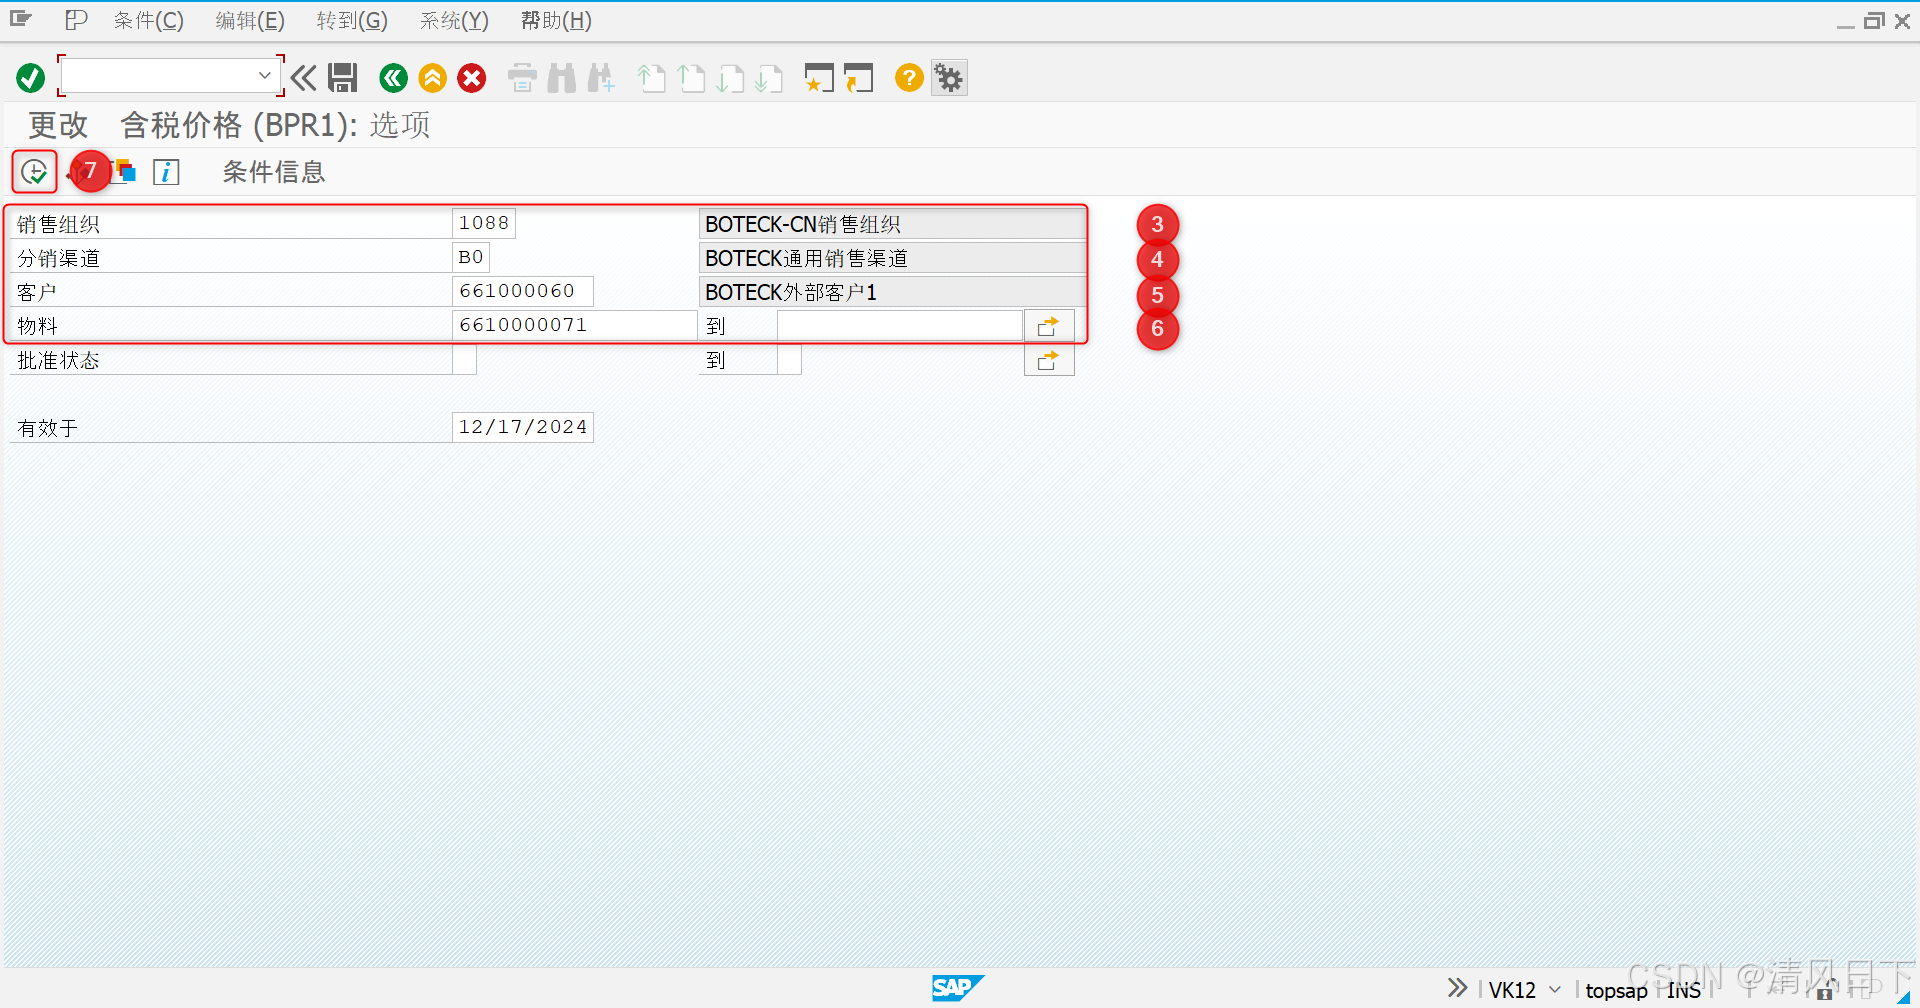The image size is (1920, 1008).
Task: Click the 销售组织 label
Action: coord(58,225)
